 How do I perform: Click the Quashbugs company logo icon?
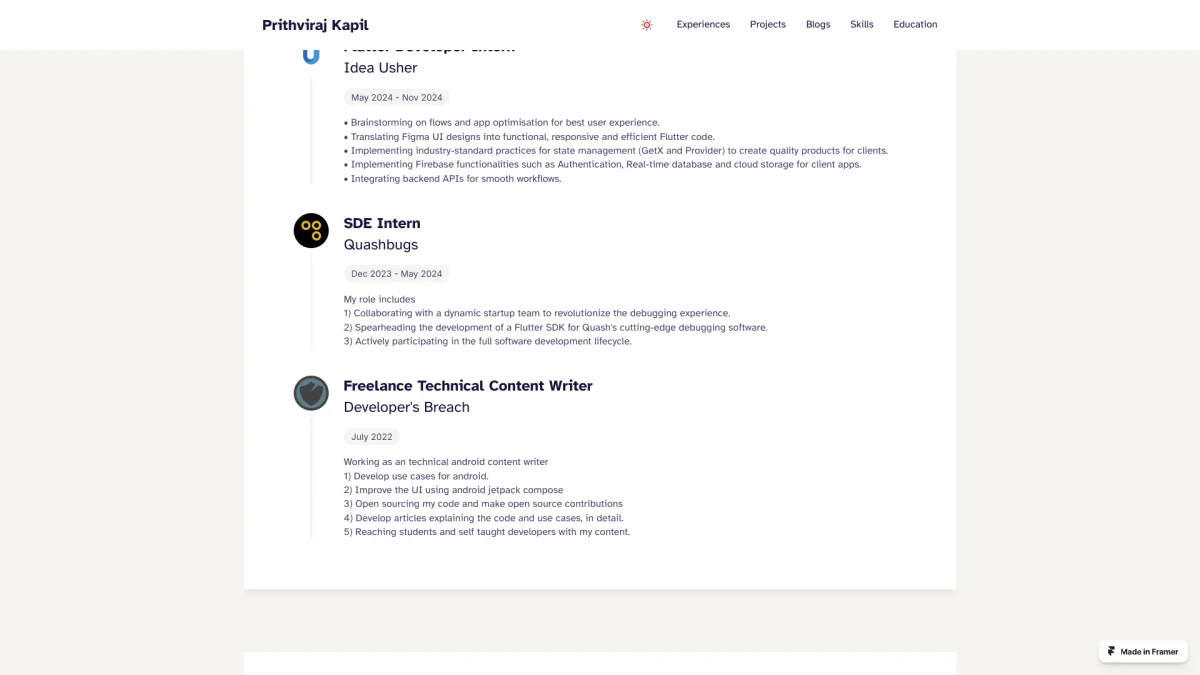[x=311, y=230]
